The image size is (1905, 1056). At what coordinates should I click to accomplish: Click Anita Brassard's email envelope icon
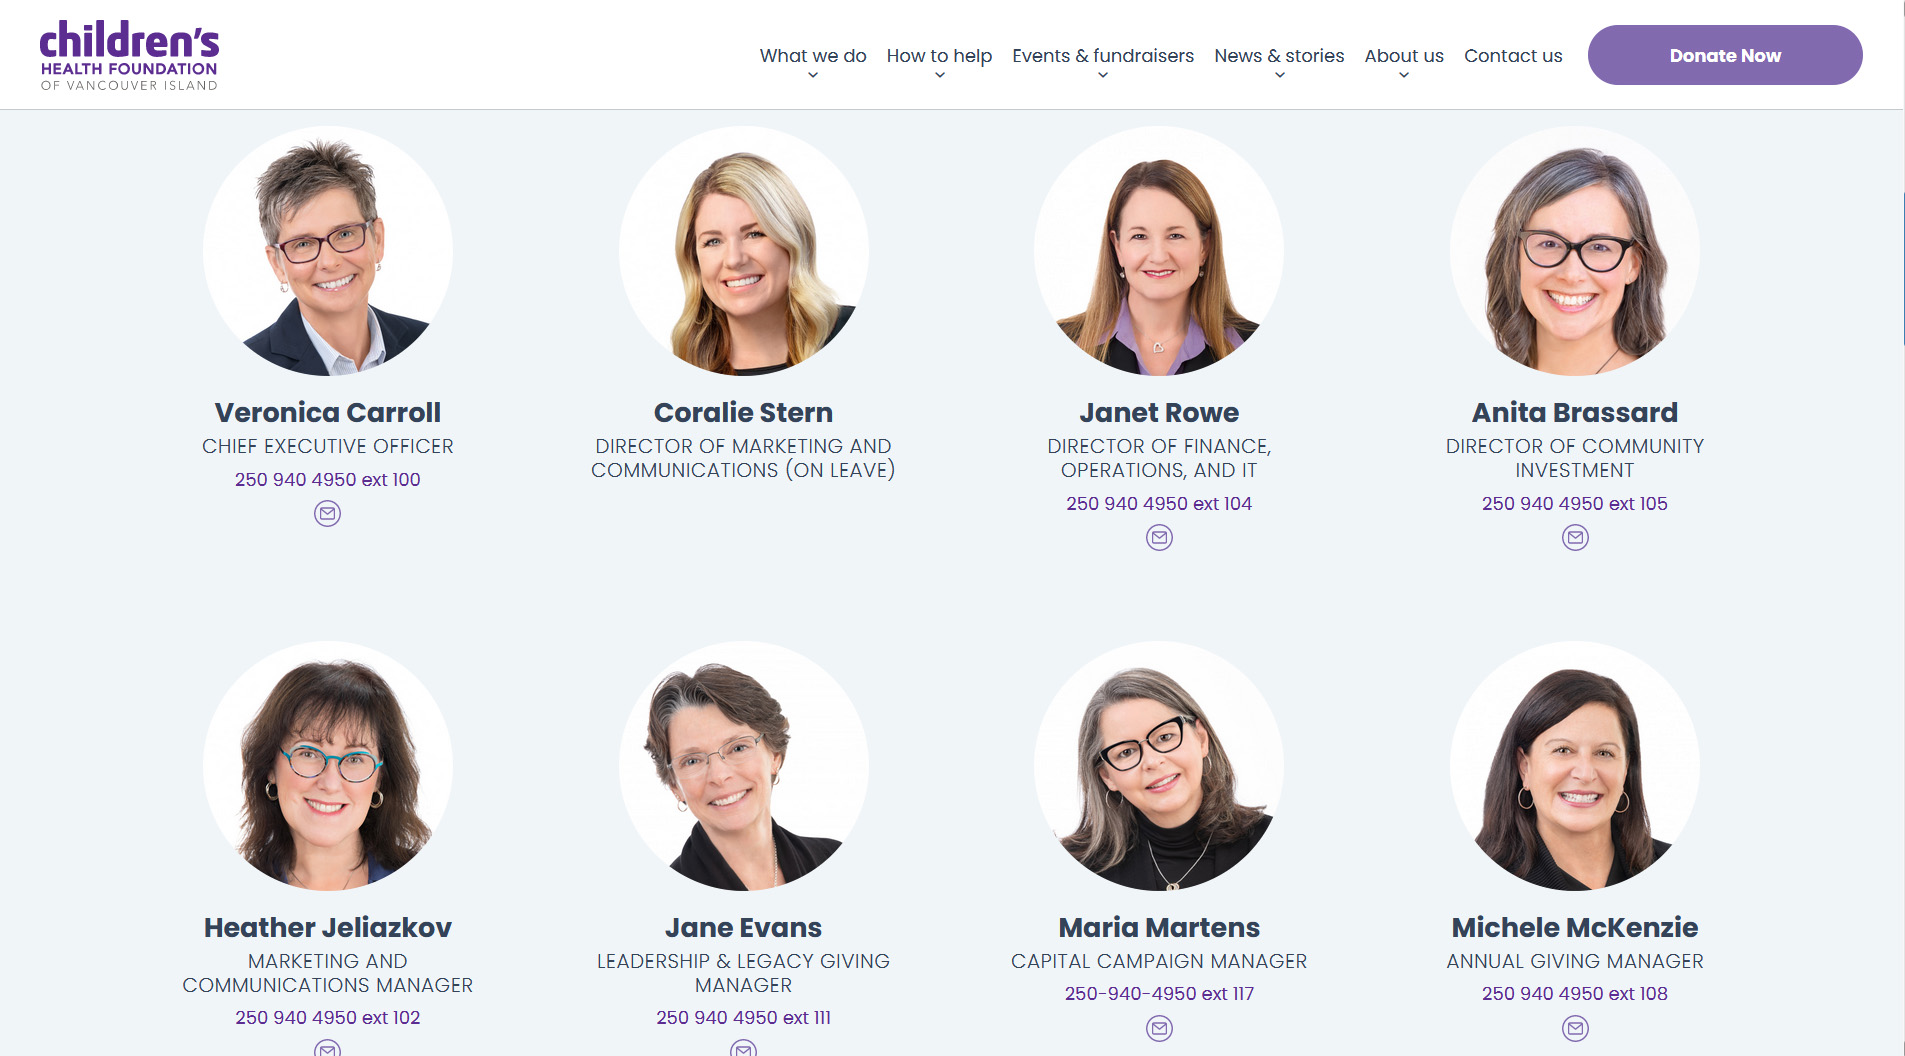[1575, 538]
